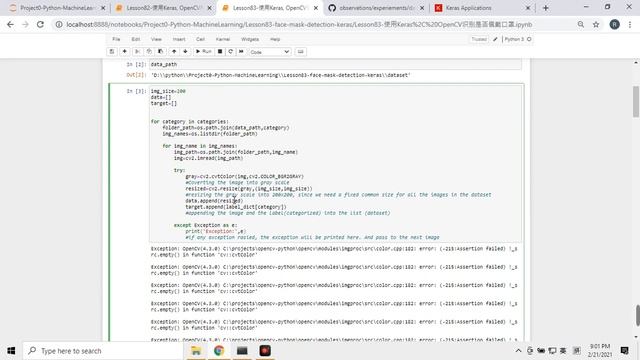Open the Cell menu in Jupyter
The width and height of the screenshot is (640, 360).
(x=200, y=39)
